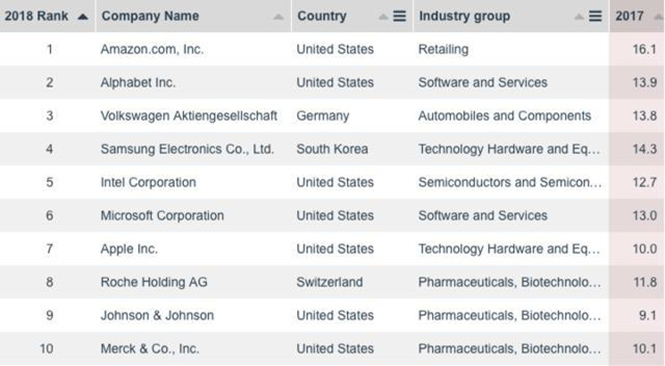Open the Industry group column filter menu icon

[595, 16]
